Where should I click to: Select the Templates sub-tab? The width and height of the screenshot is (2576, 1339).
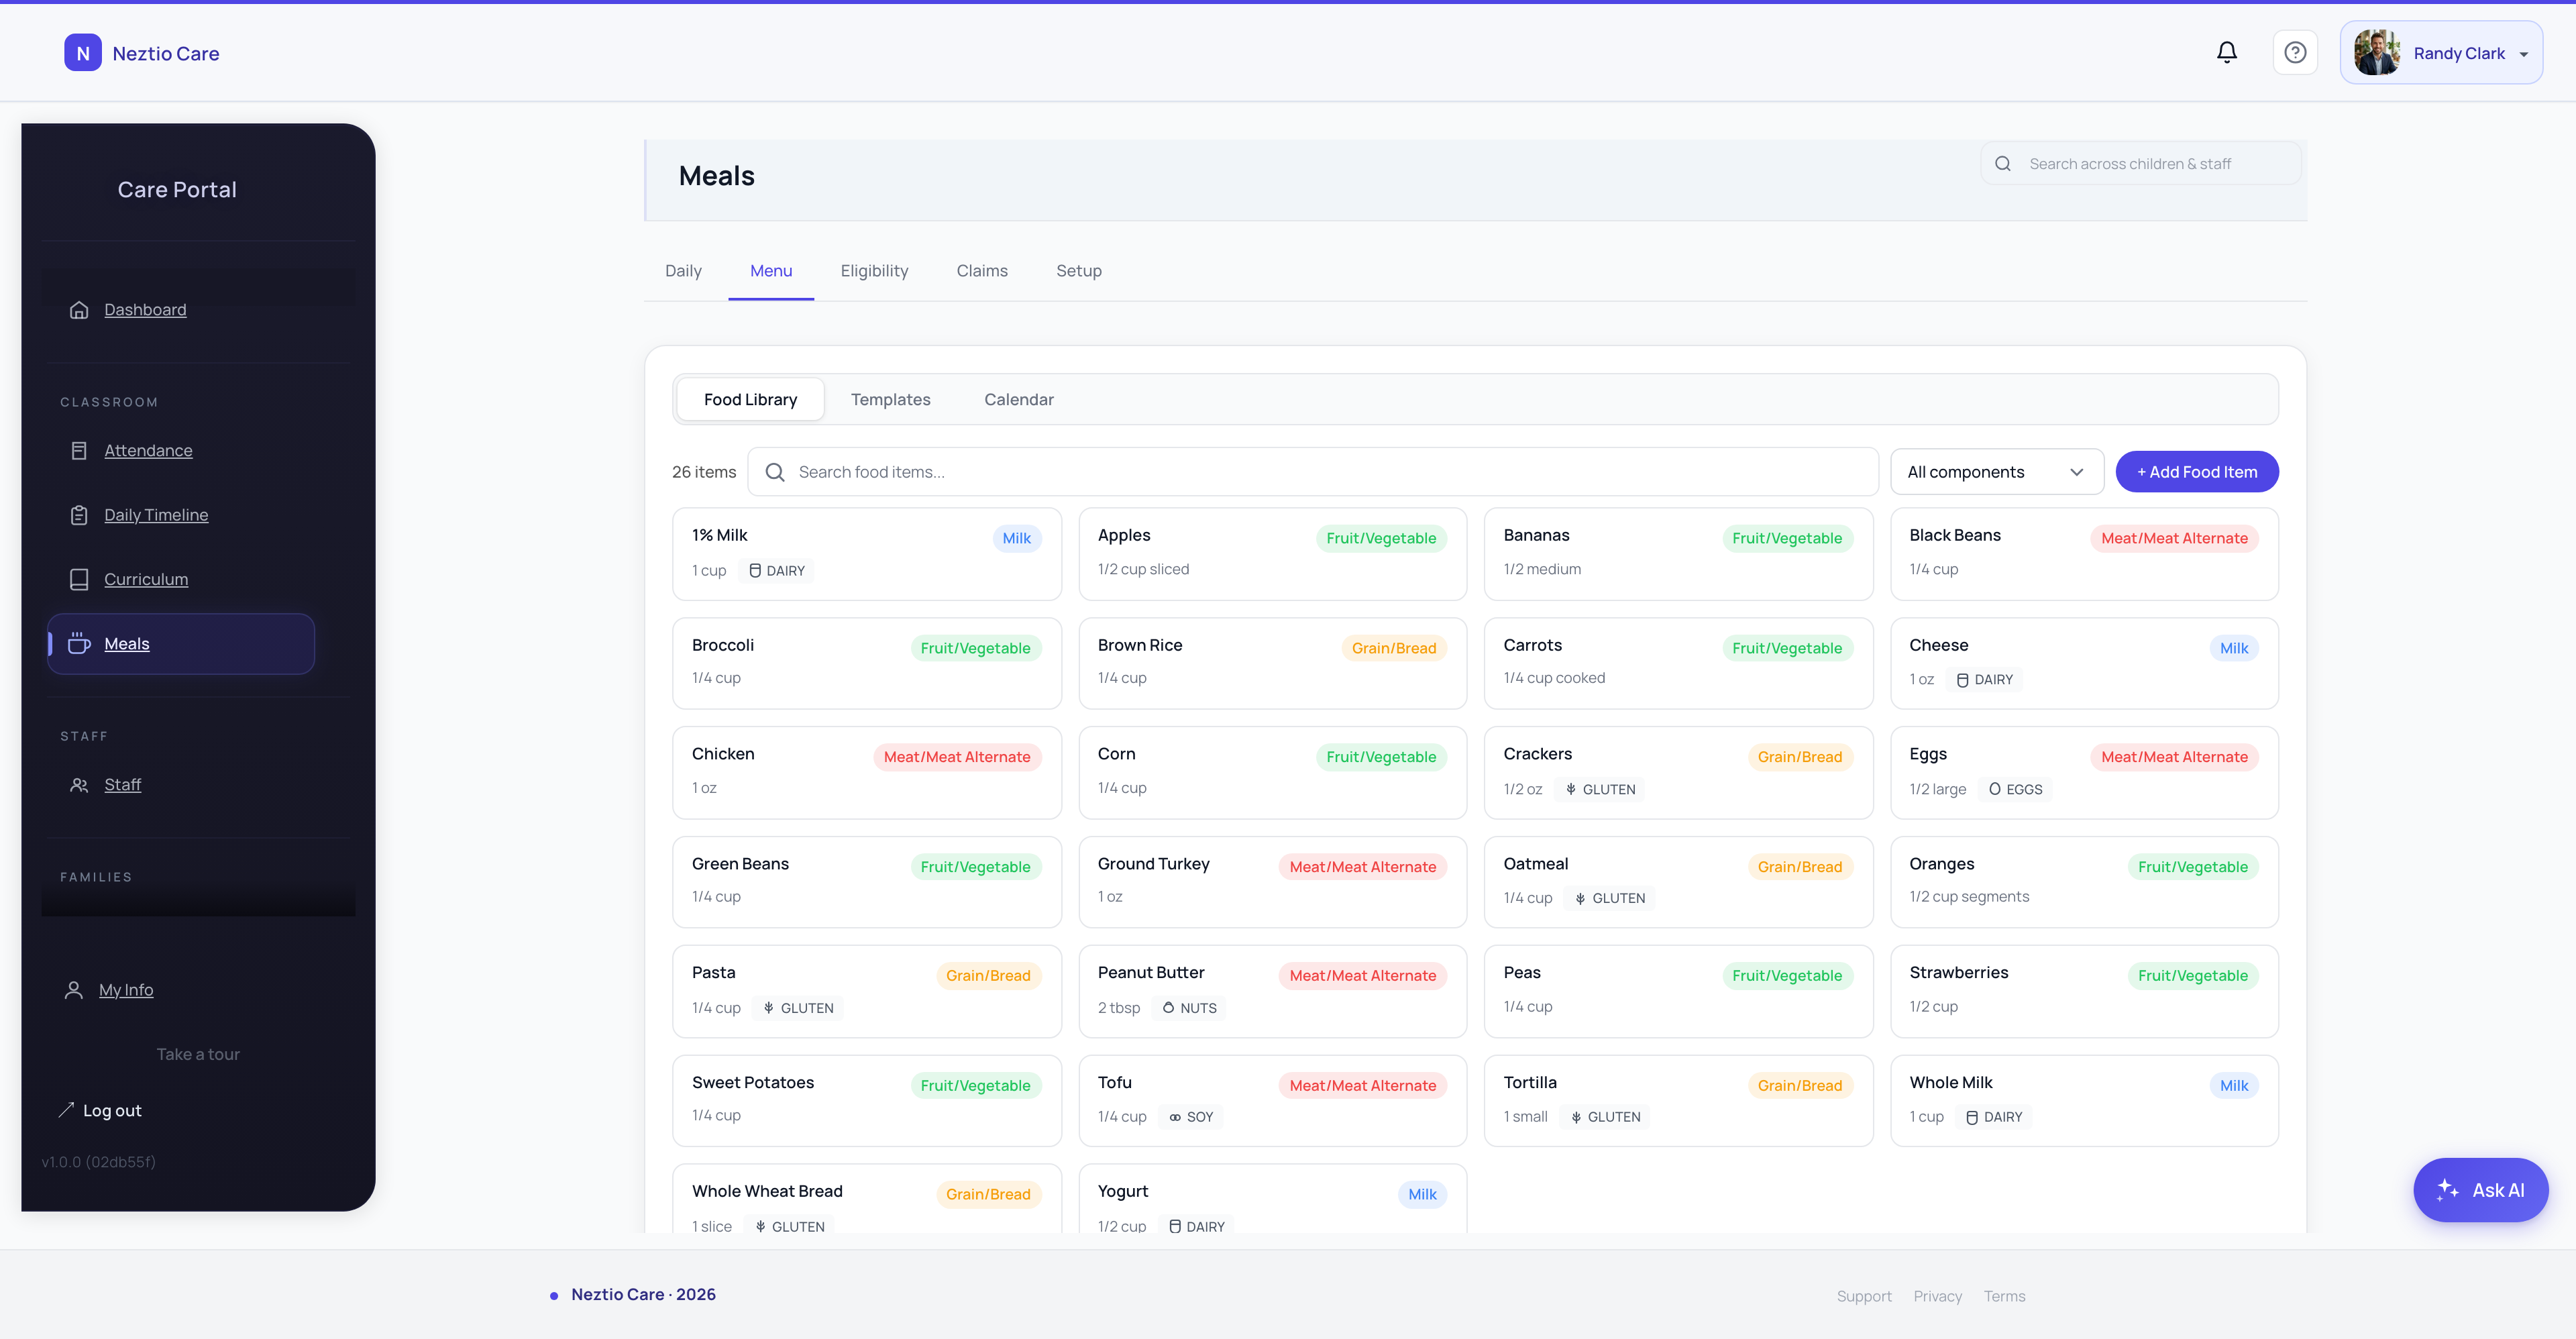890,400
